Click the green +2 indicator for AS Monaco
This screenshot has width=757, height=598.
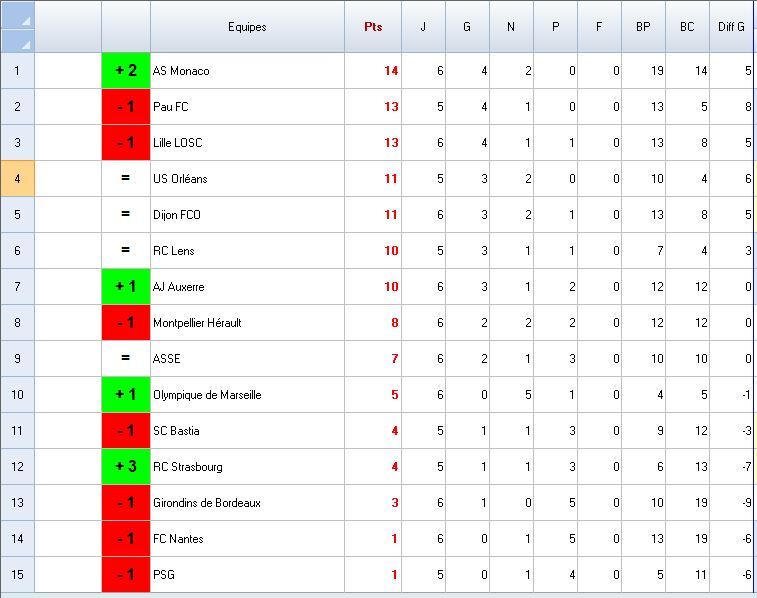tap(126, 71)
